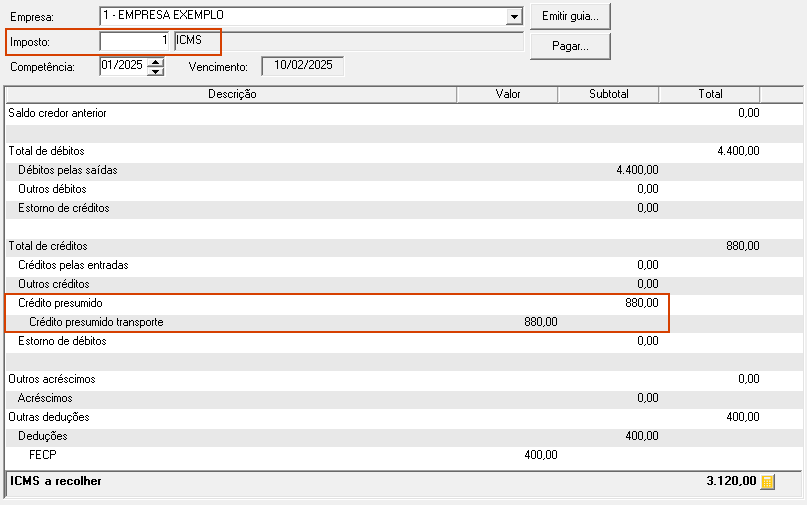Click the Subtotal column header
The width and height of the screenshot is (807, 505).
pyautogui.click(x=608, y=94)
